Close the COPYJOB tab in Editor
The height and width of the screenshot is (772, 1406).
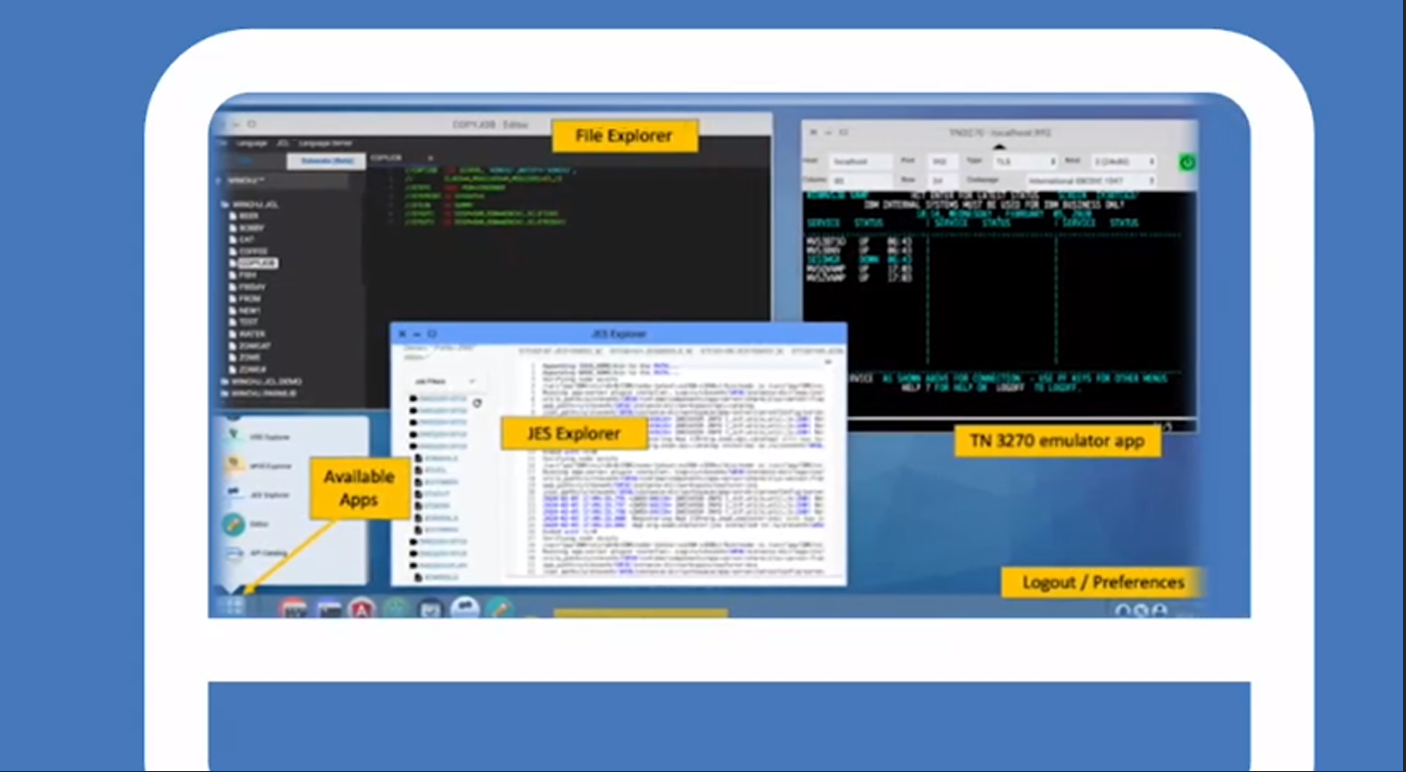(430, 158)
